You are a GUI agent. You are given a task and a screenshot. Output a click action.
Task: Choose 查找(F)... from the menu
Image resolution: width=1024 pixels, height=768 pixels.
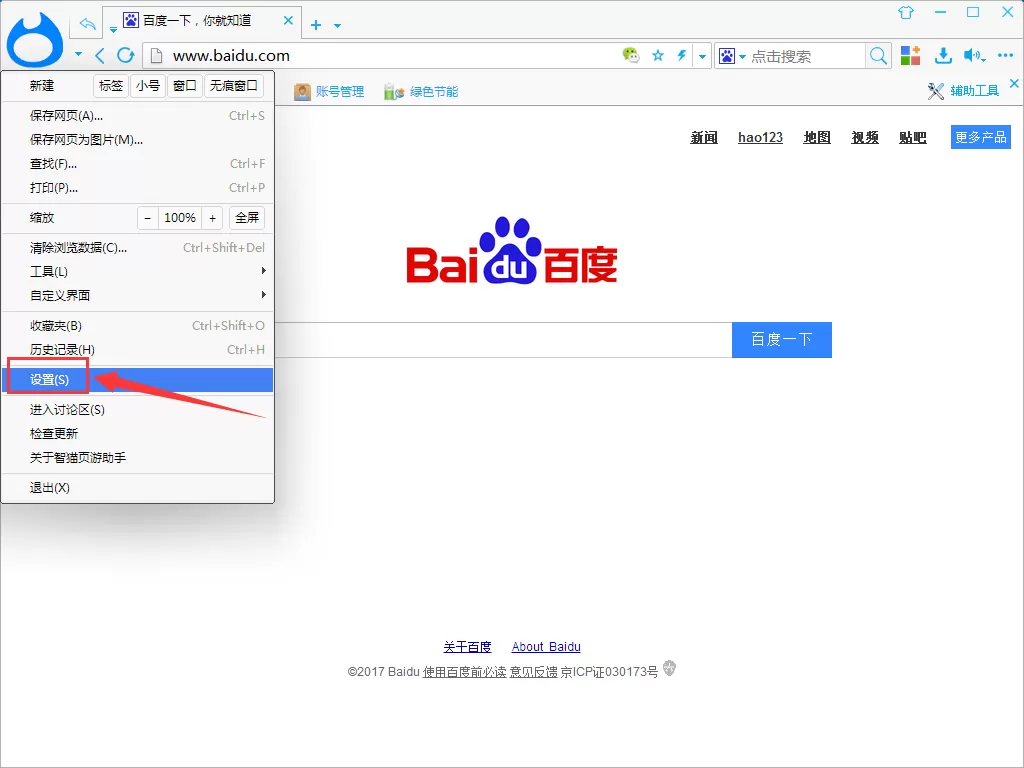137,164
